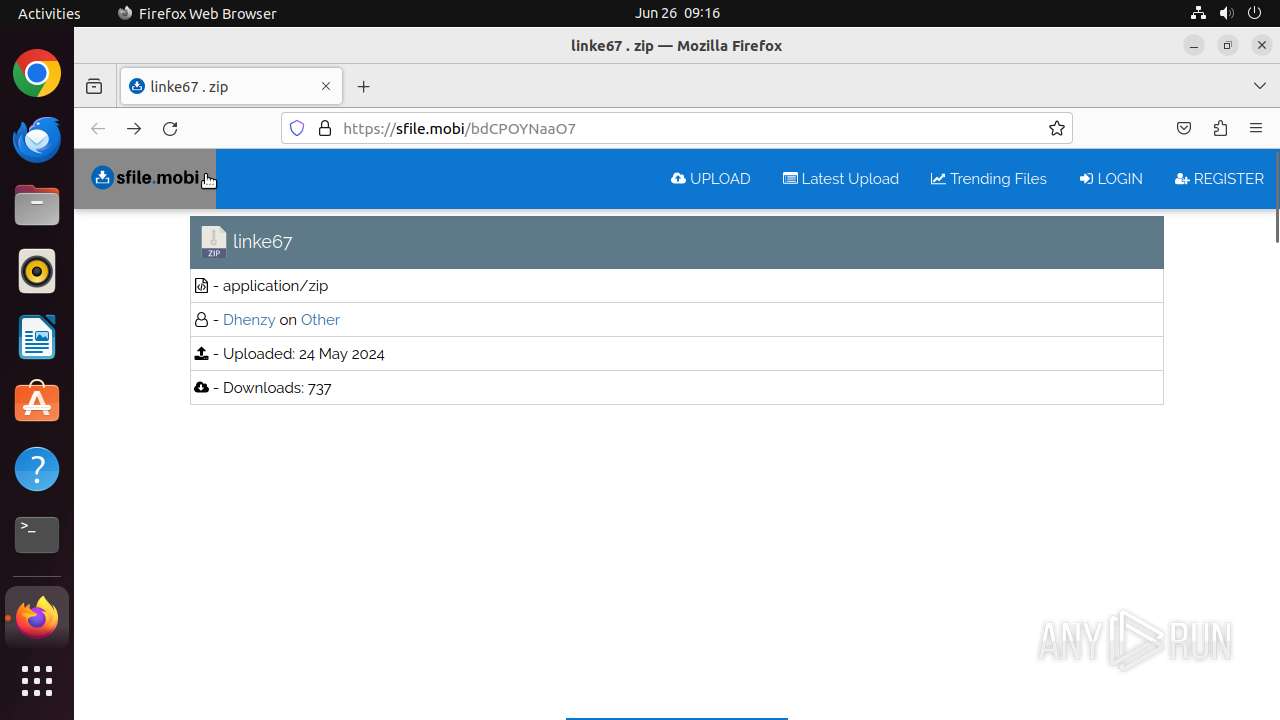Reload the current page
The height and width of the screenshot is (720, 1280).
170,128
